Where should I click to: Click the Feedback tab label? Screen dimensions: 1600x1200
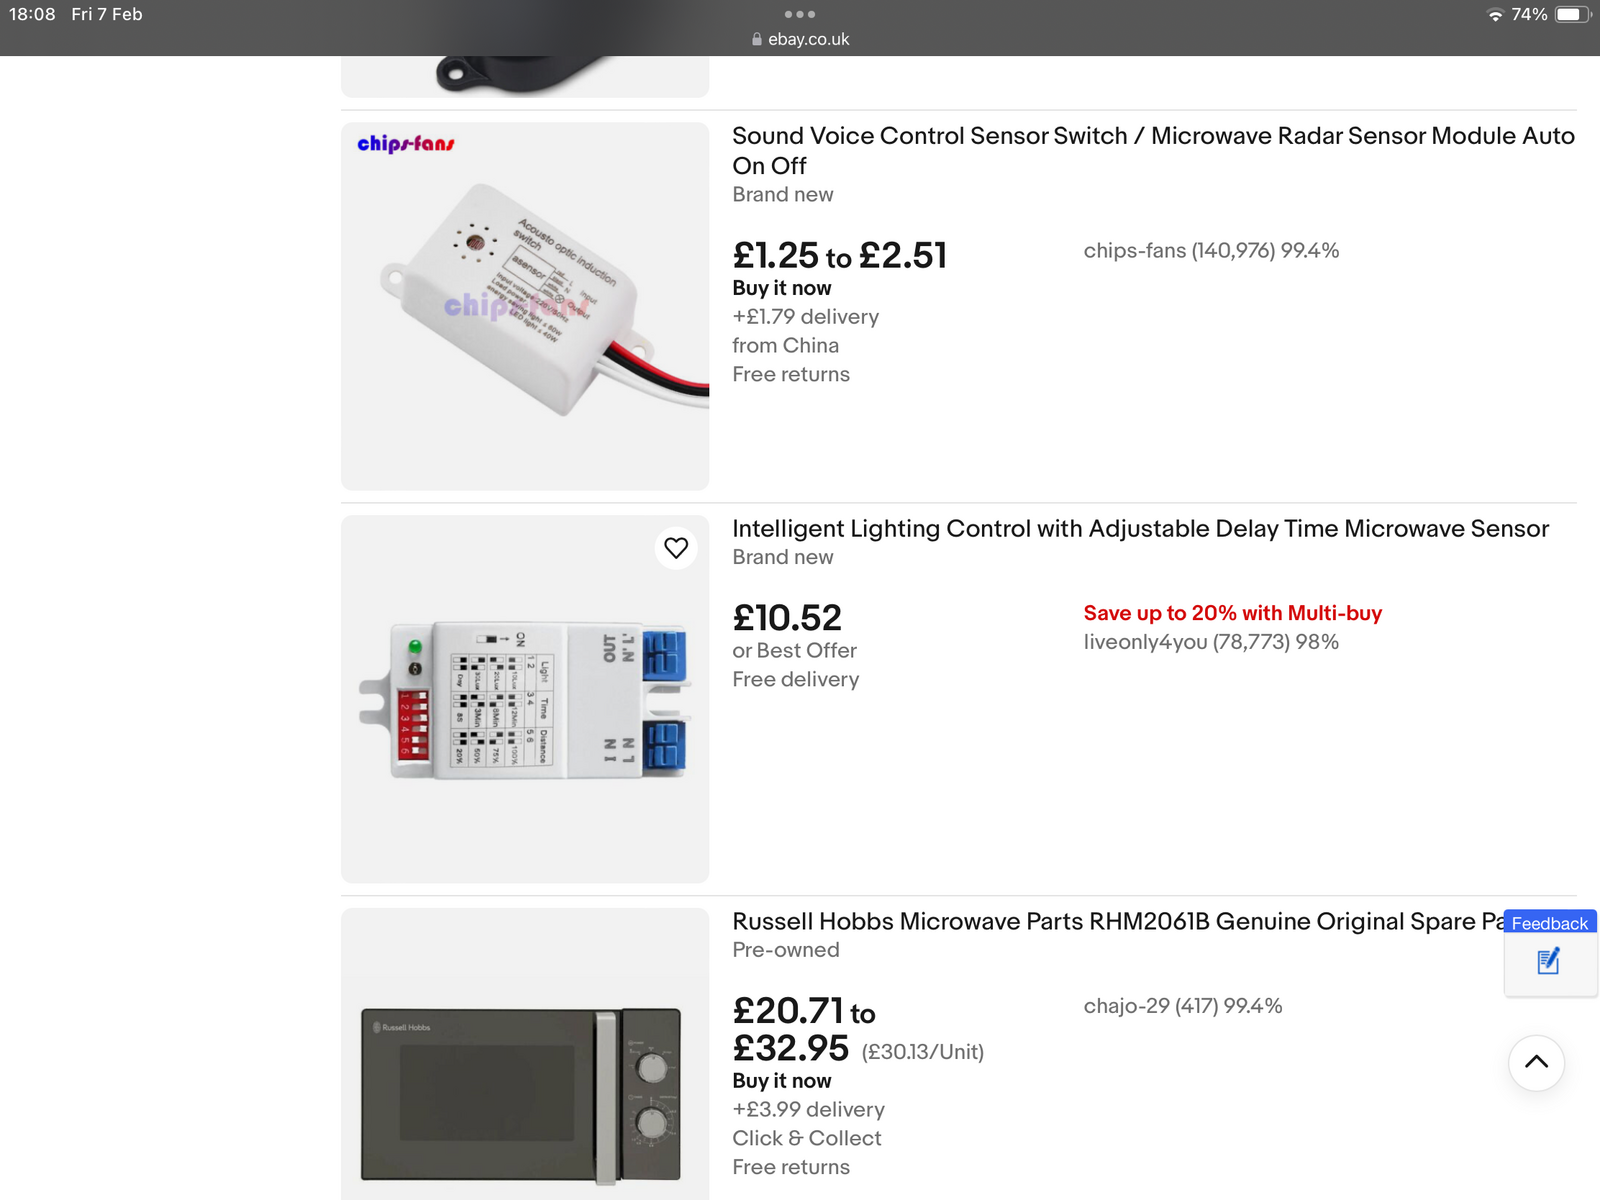(x=1549, y=923)
